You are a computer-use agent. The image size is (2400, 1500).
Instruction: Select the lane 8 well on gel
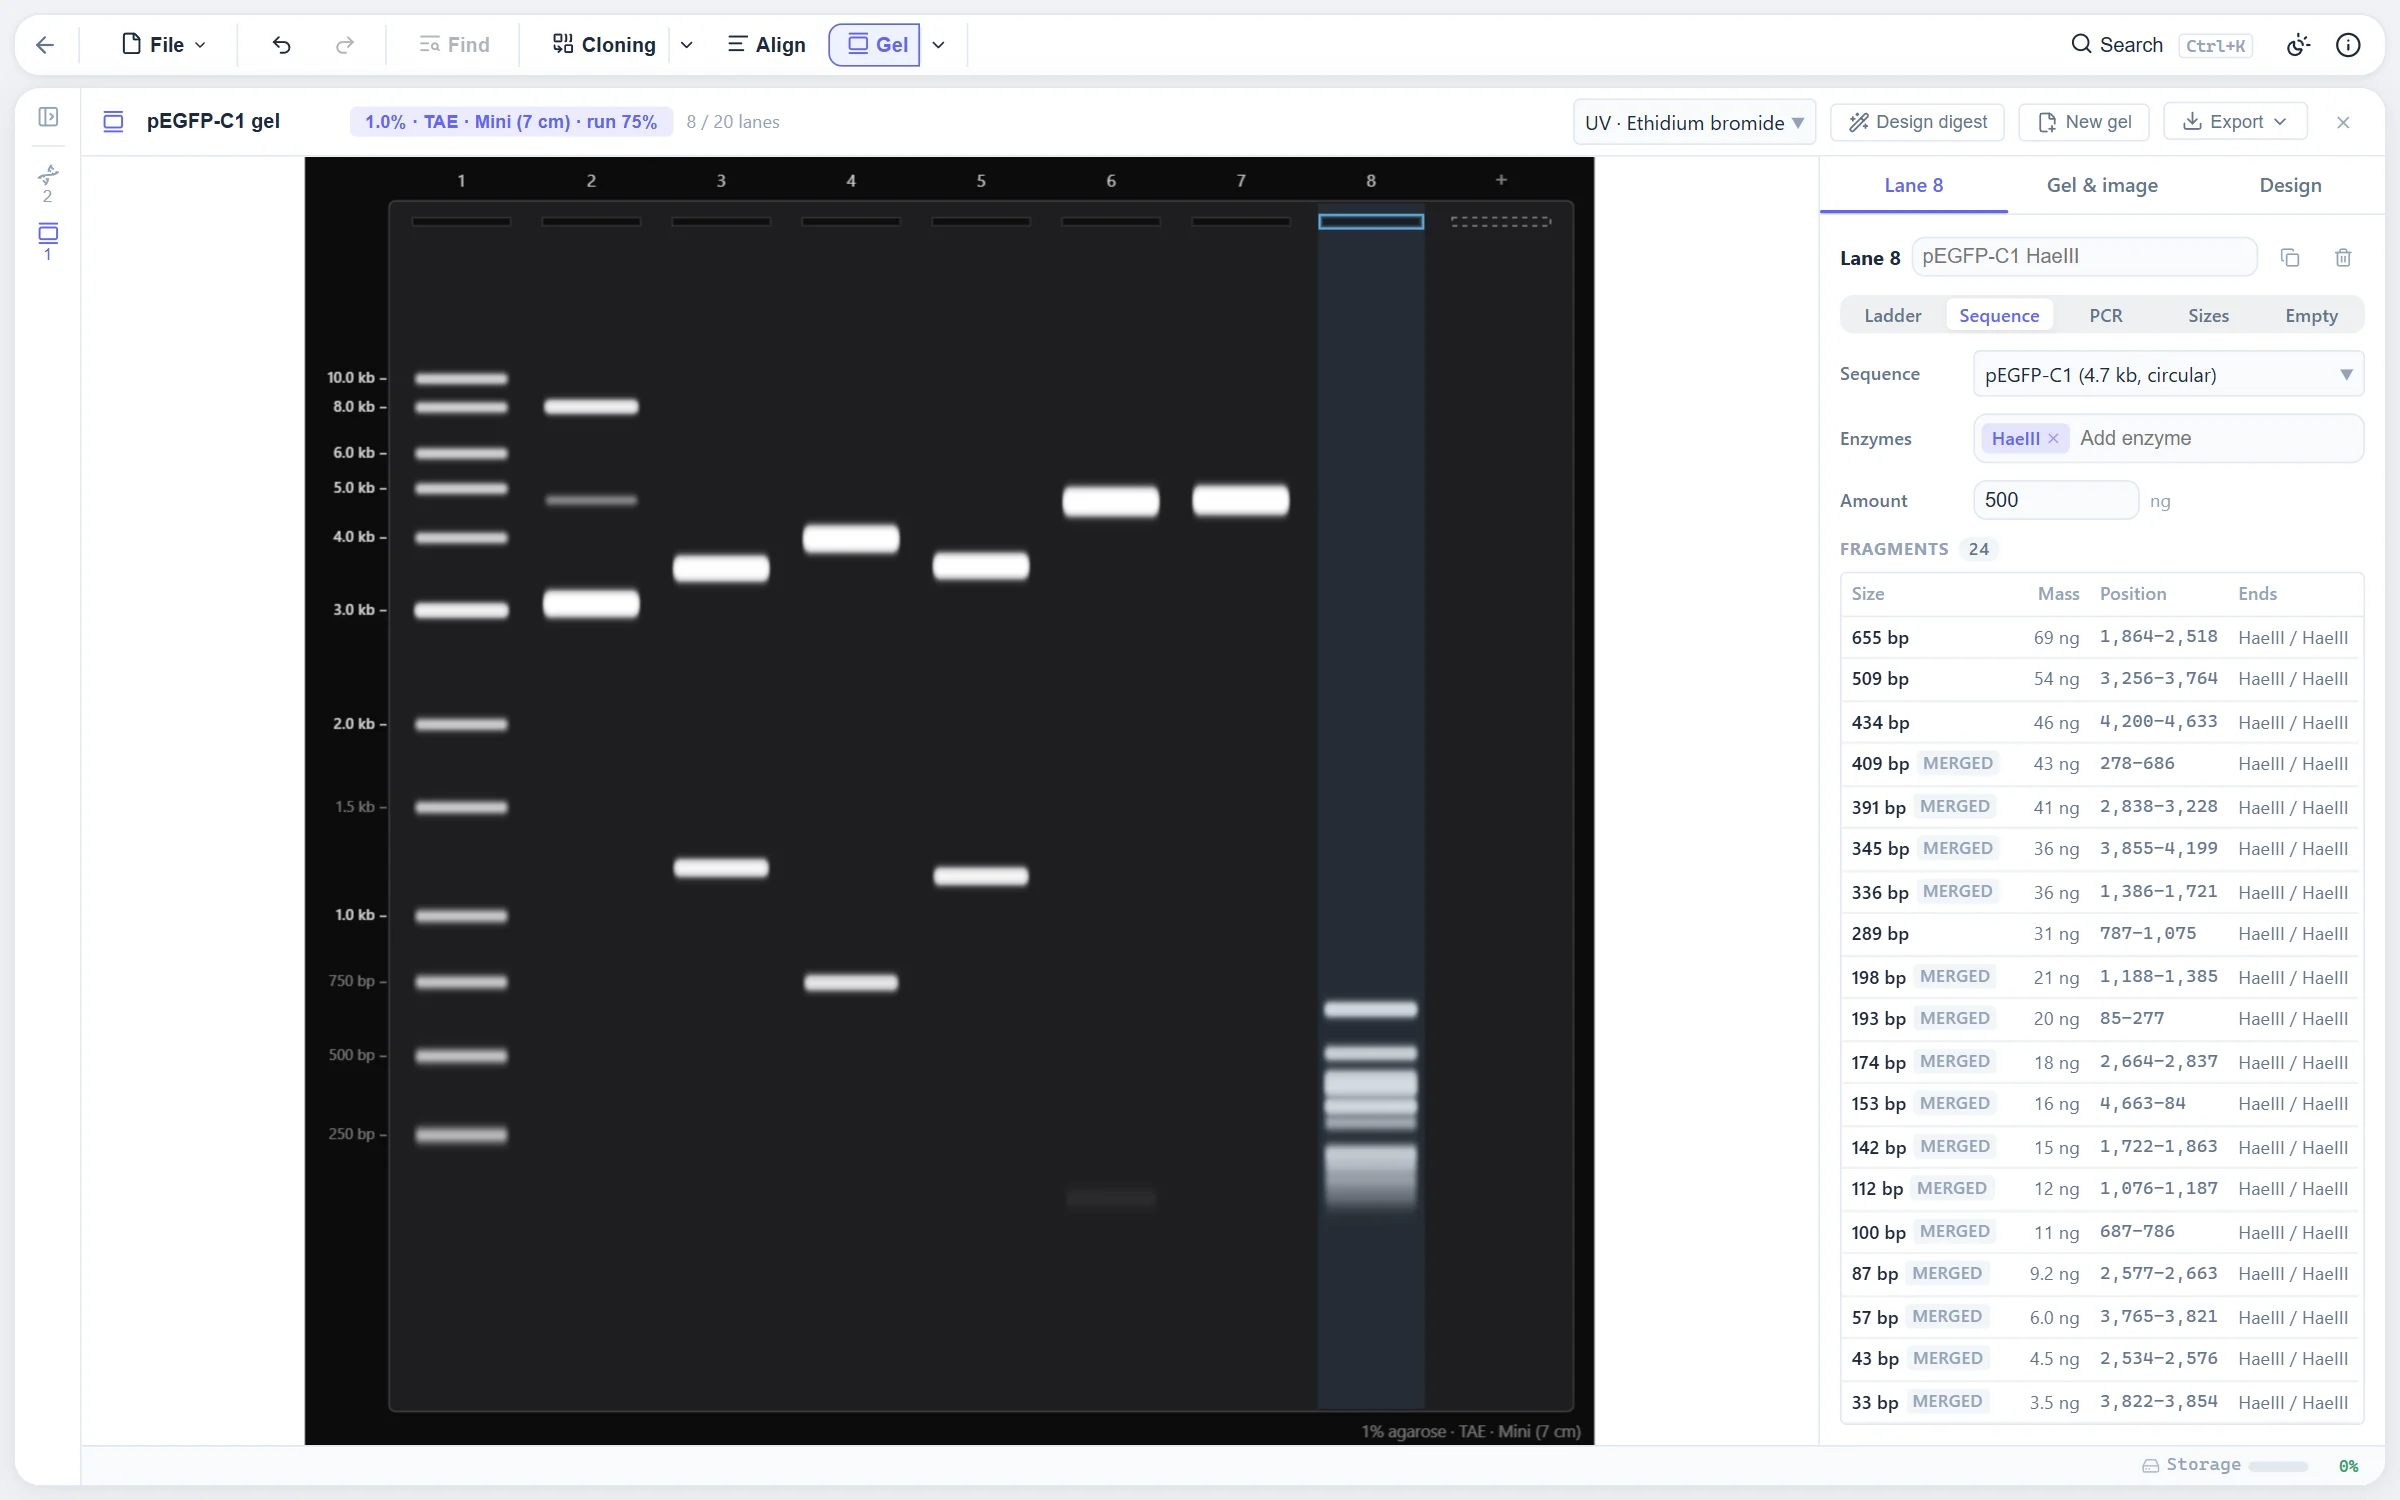(1371, 221)
